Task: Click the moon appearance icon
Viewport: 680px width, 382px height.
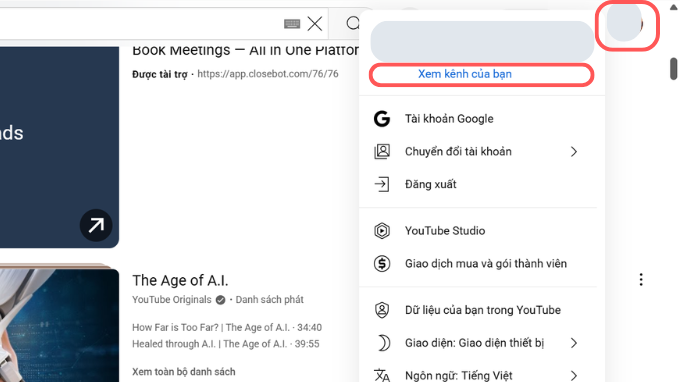Action: coord(383,343)
